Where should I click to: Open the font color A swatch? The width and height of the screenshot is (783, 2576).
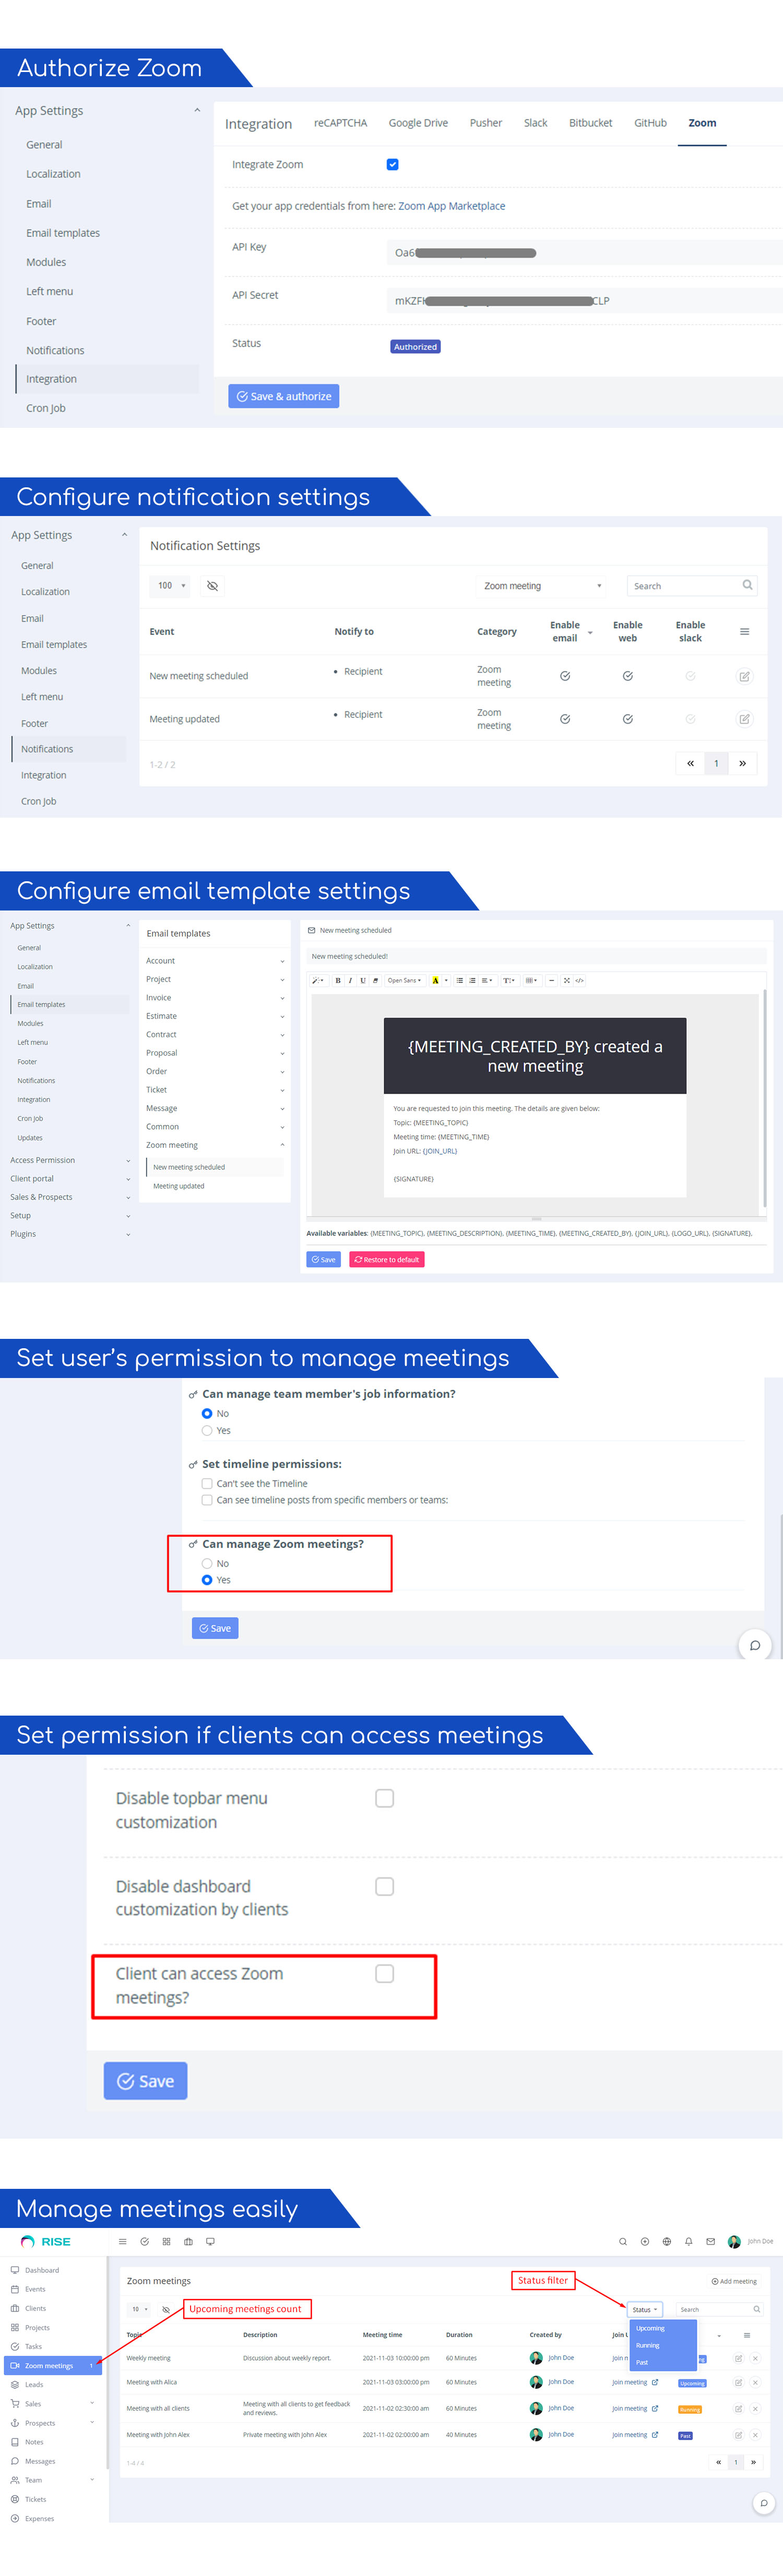(x=435, y=981)
